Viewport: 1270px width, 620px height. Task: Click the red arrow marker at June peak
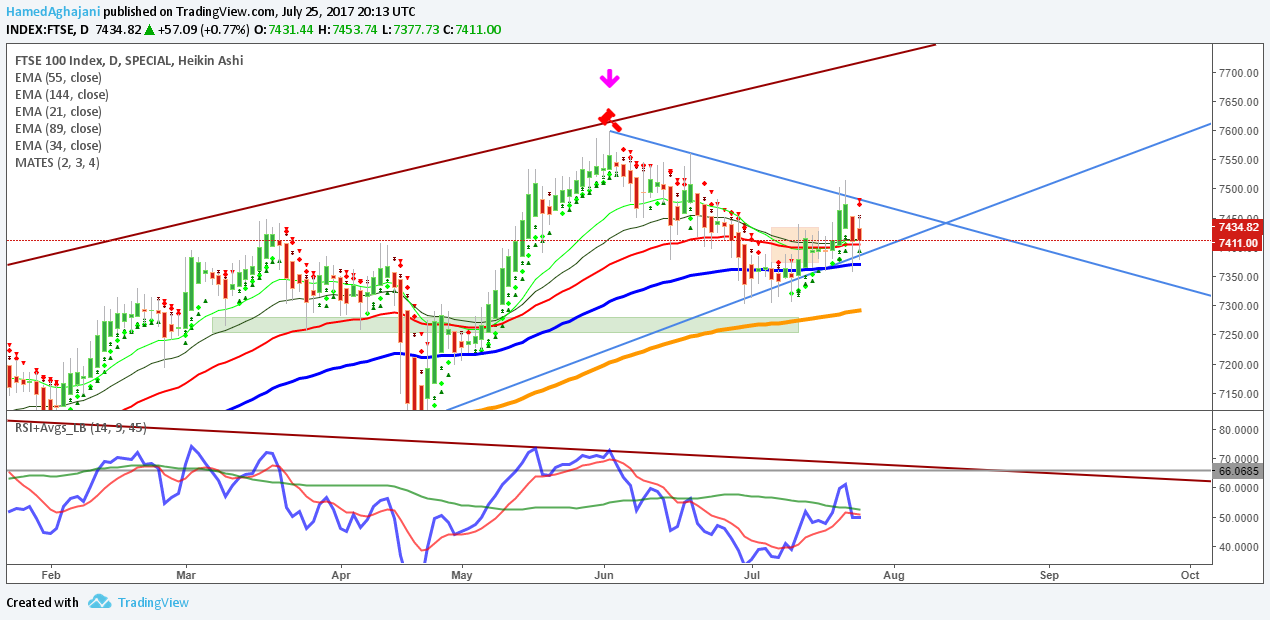coord(609,121)
